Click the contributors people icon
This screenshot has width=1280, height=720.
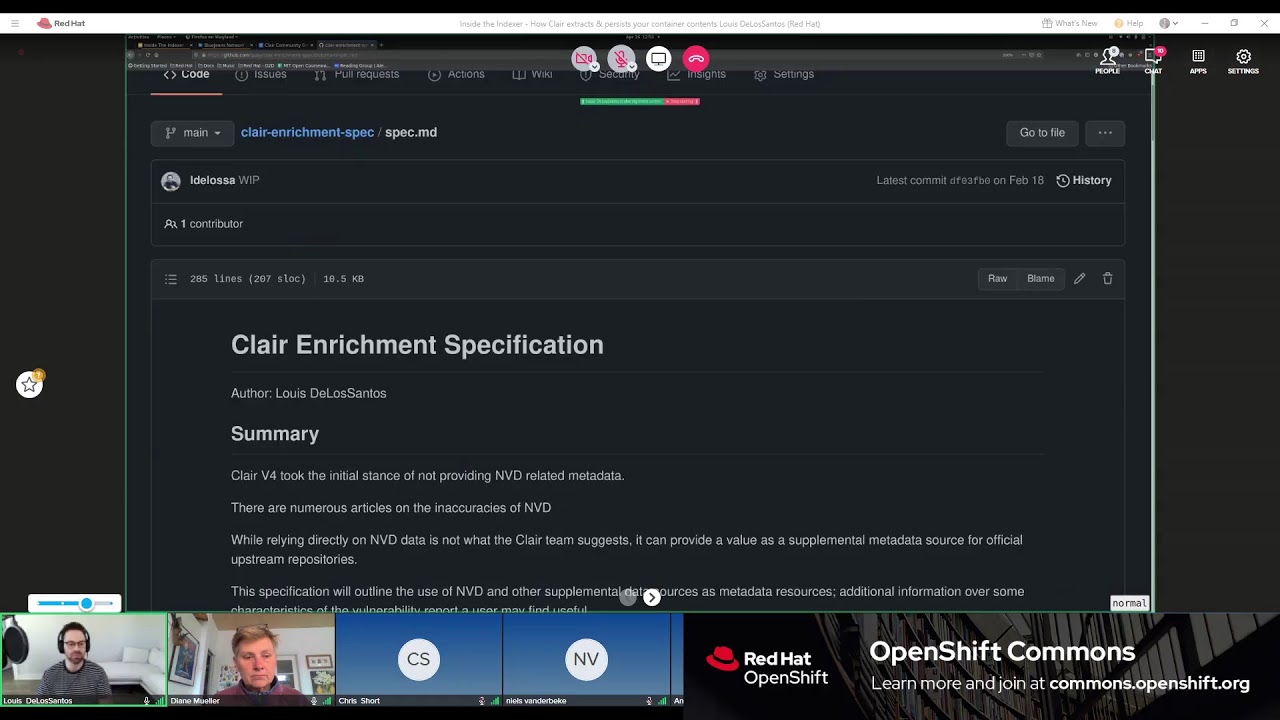[171, 224]
